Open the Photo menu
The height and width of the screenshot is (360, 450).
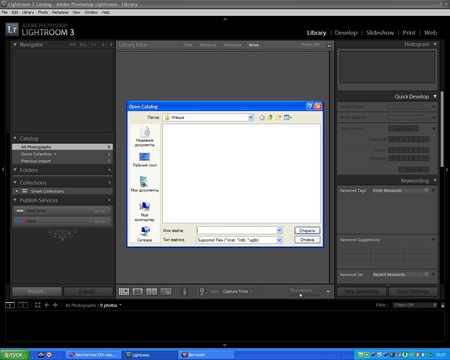[x=43, y=12]
